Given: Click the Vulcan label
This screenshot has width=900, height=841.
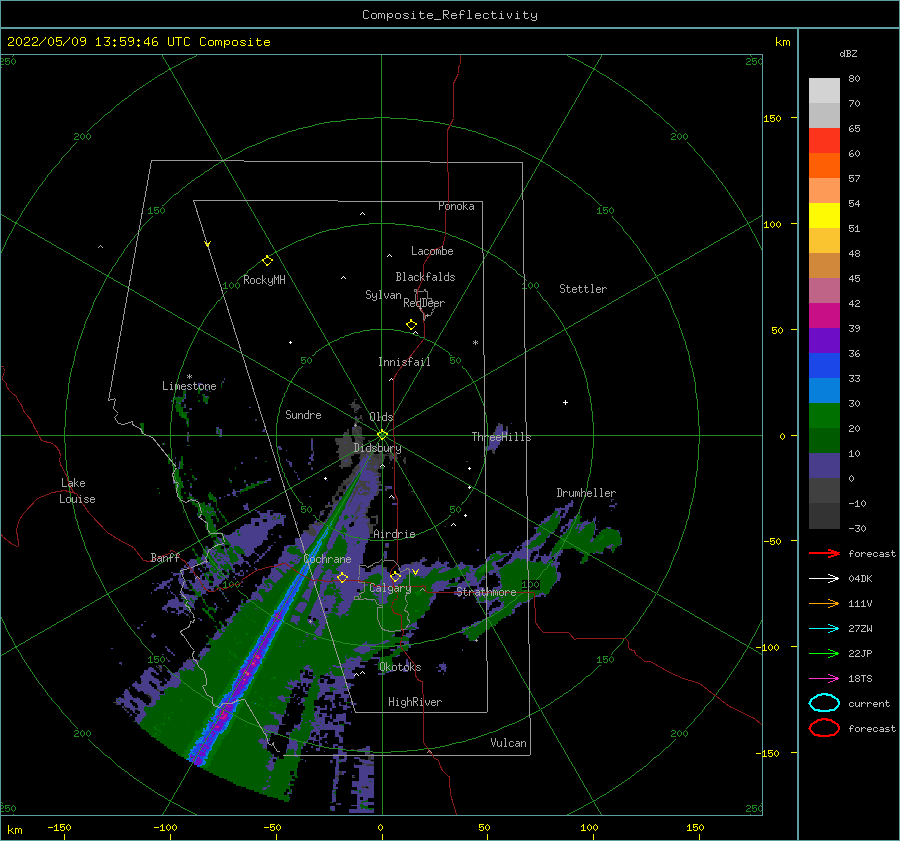Looking at the screenshot, I should coord(509,743).
